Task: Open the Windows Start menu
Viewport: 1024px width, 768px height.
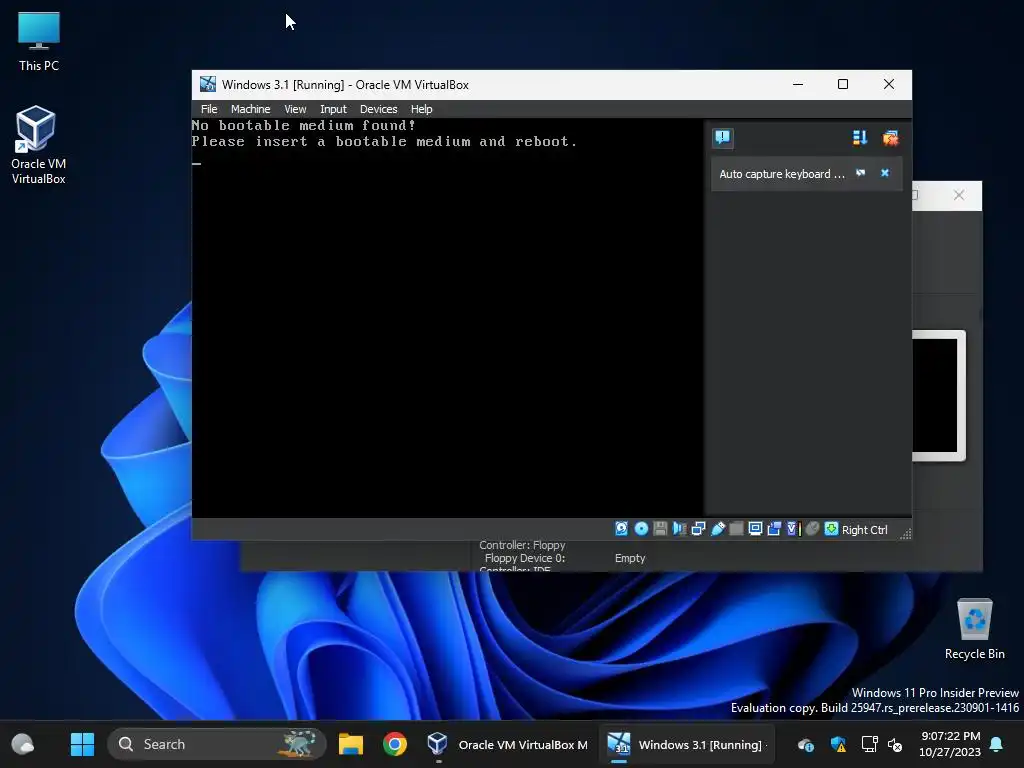Action: 82,744
